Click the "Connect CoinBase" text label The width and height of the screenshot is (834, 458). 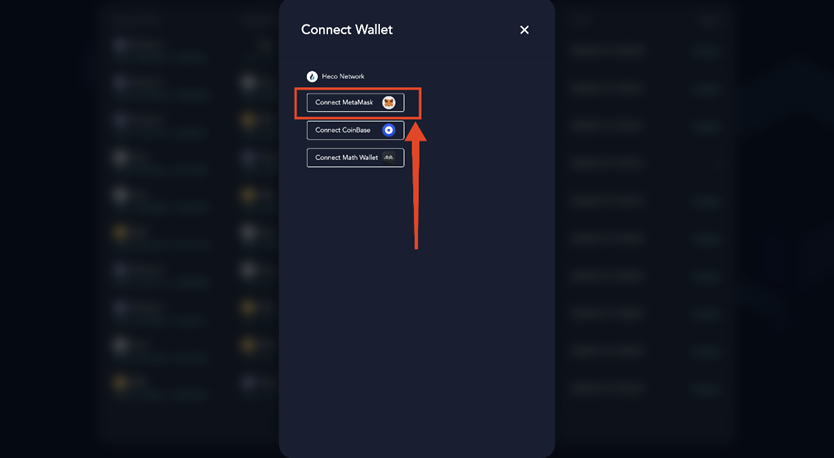(x=343, y=130)
